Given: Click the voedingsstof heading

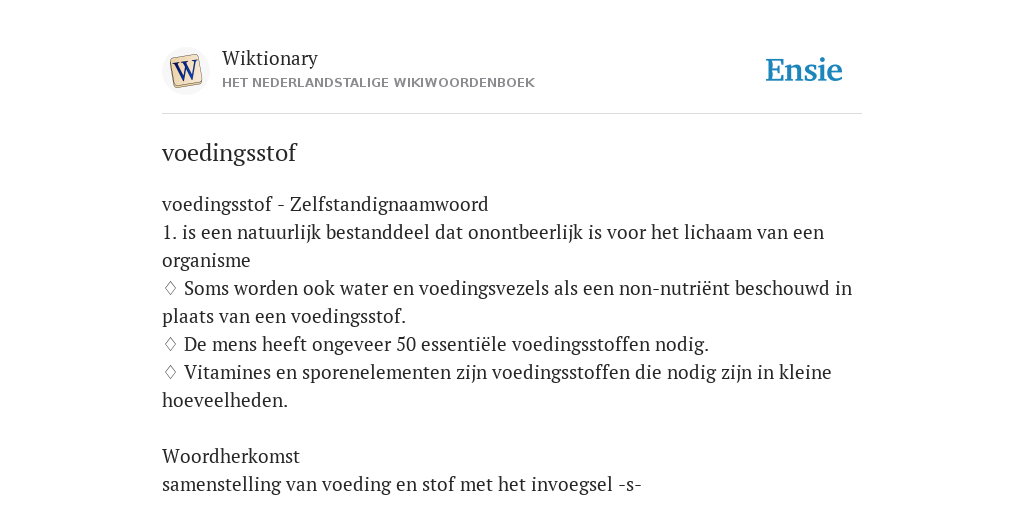Looking at the screenshot, I should (x=229, y=153).
